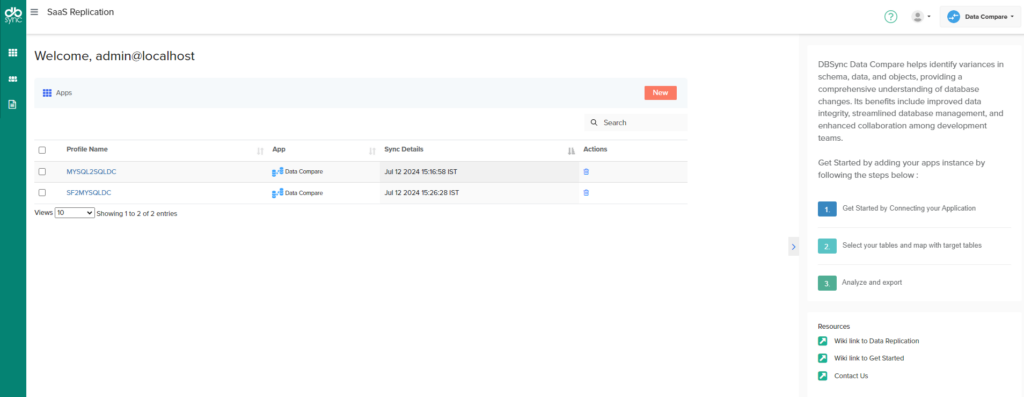This screenshot has height=397, width=1024.
Task: Check the SF2MYSQLDC row checkbox
Action: point(42,193)
